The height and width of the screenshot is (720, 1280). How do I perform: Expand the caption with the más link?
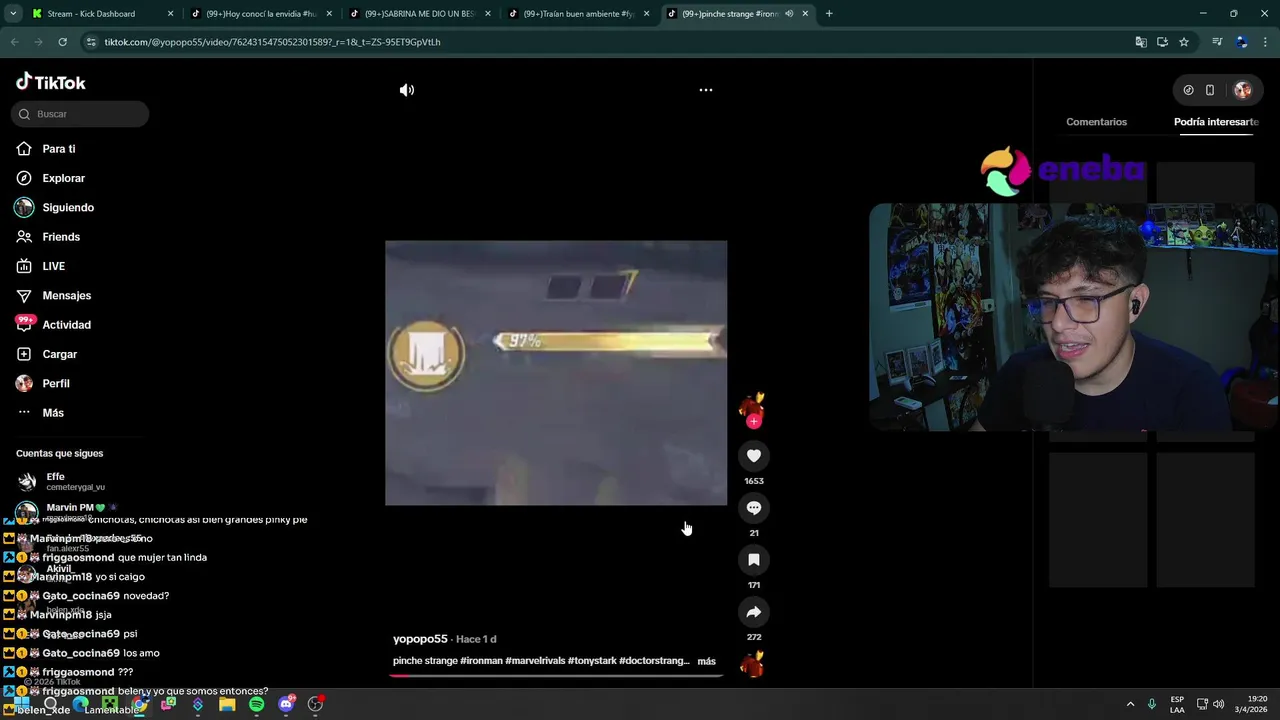(x=706, y=661)
